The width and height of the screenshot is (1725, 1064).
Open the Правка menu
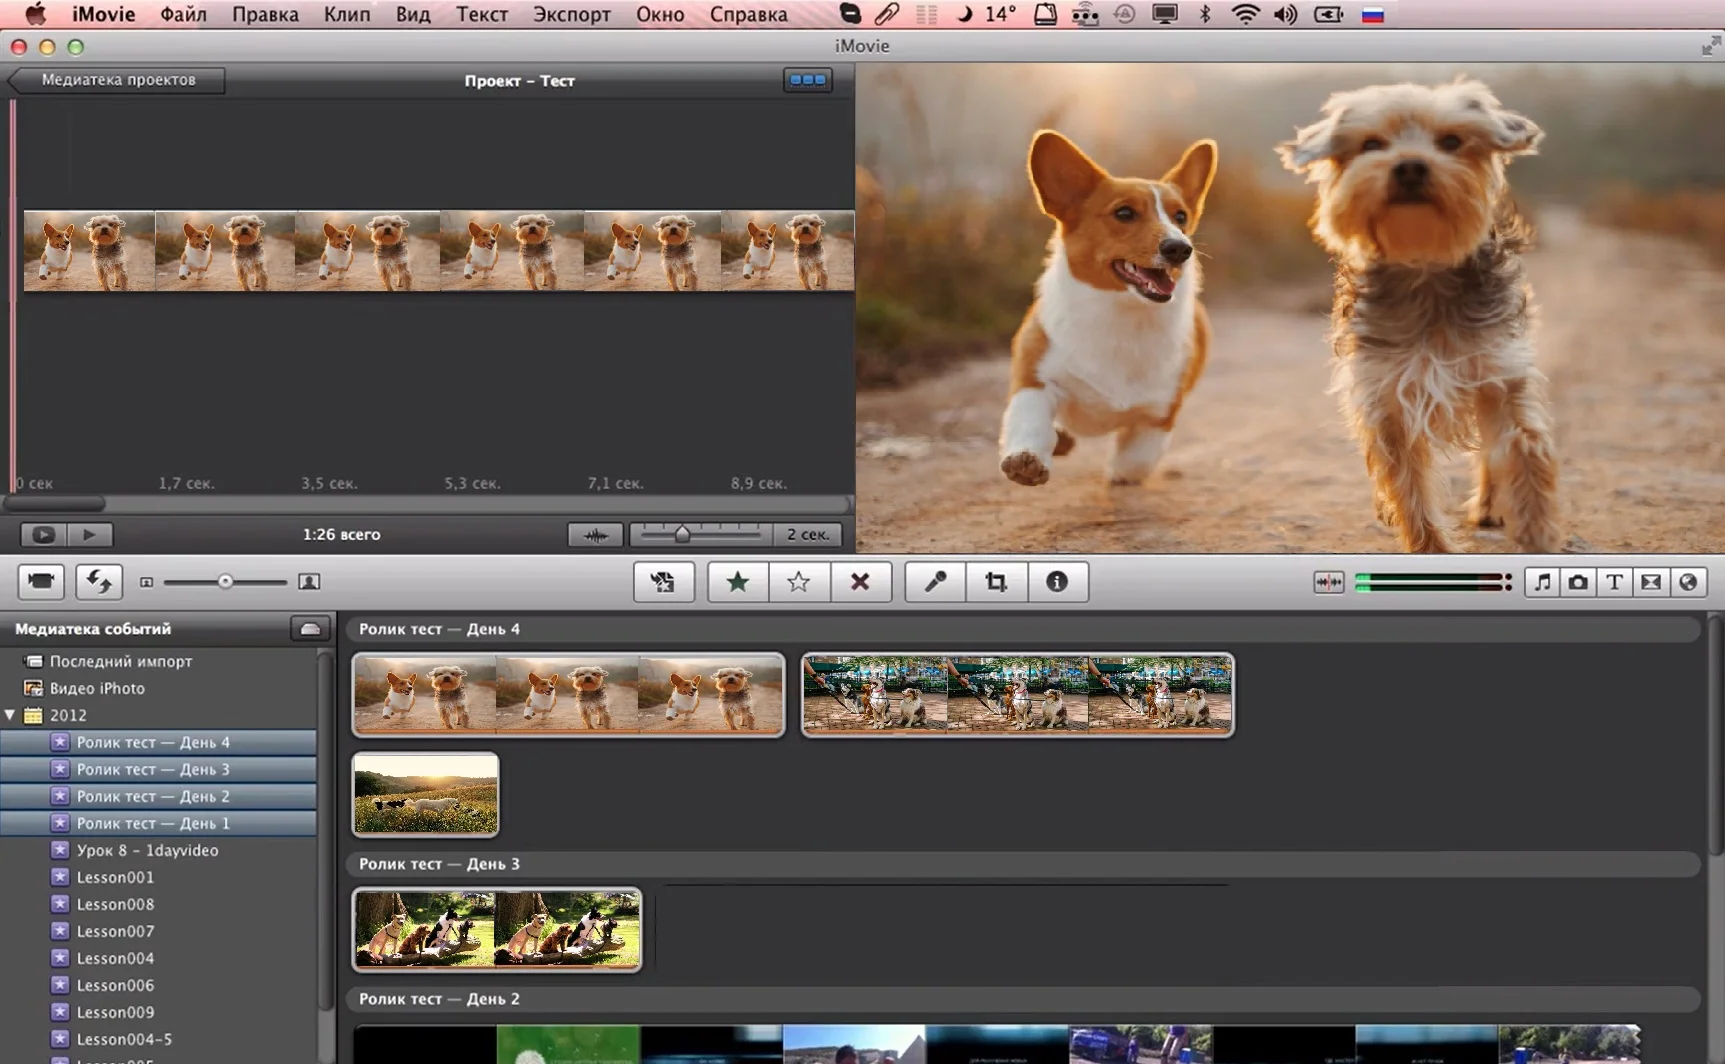click(265, 14)
